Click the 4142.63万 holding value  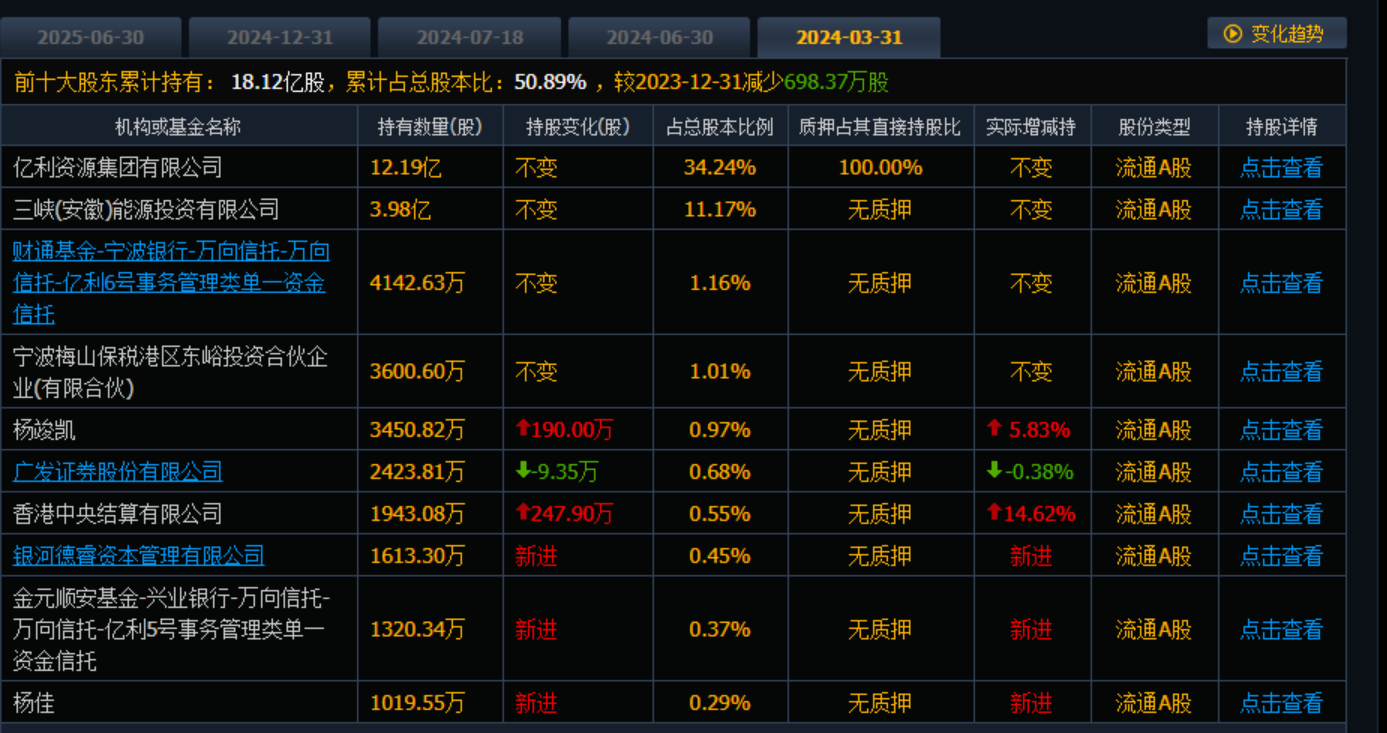(x=417, y=283)
